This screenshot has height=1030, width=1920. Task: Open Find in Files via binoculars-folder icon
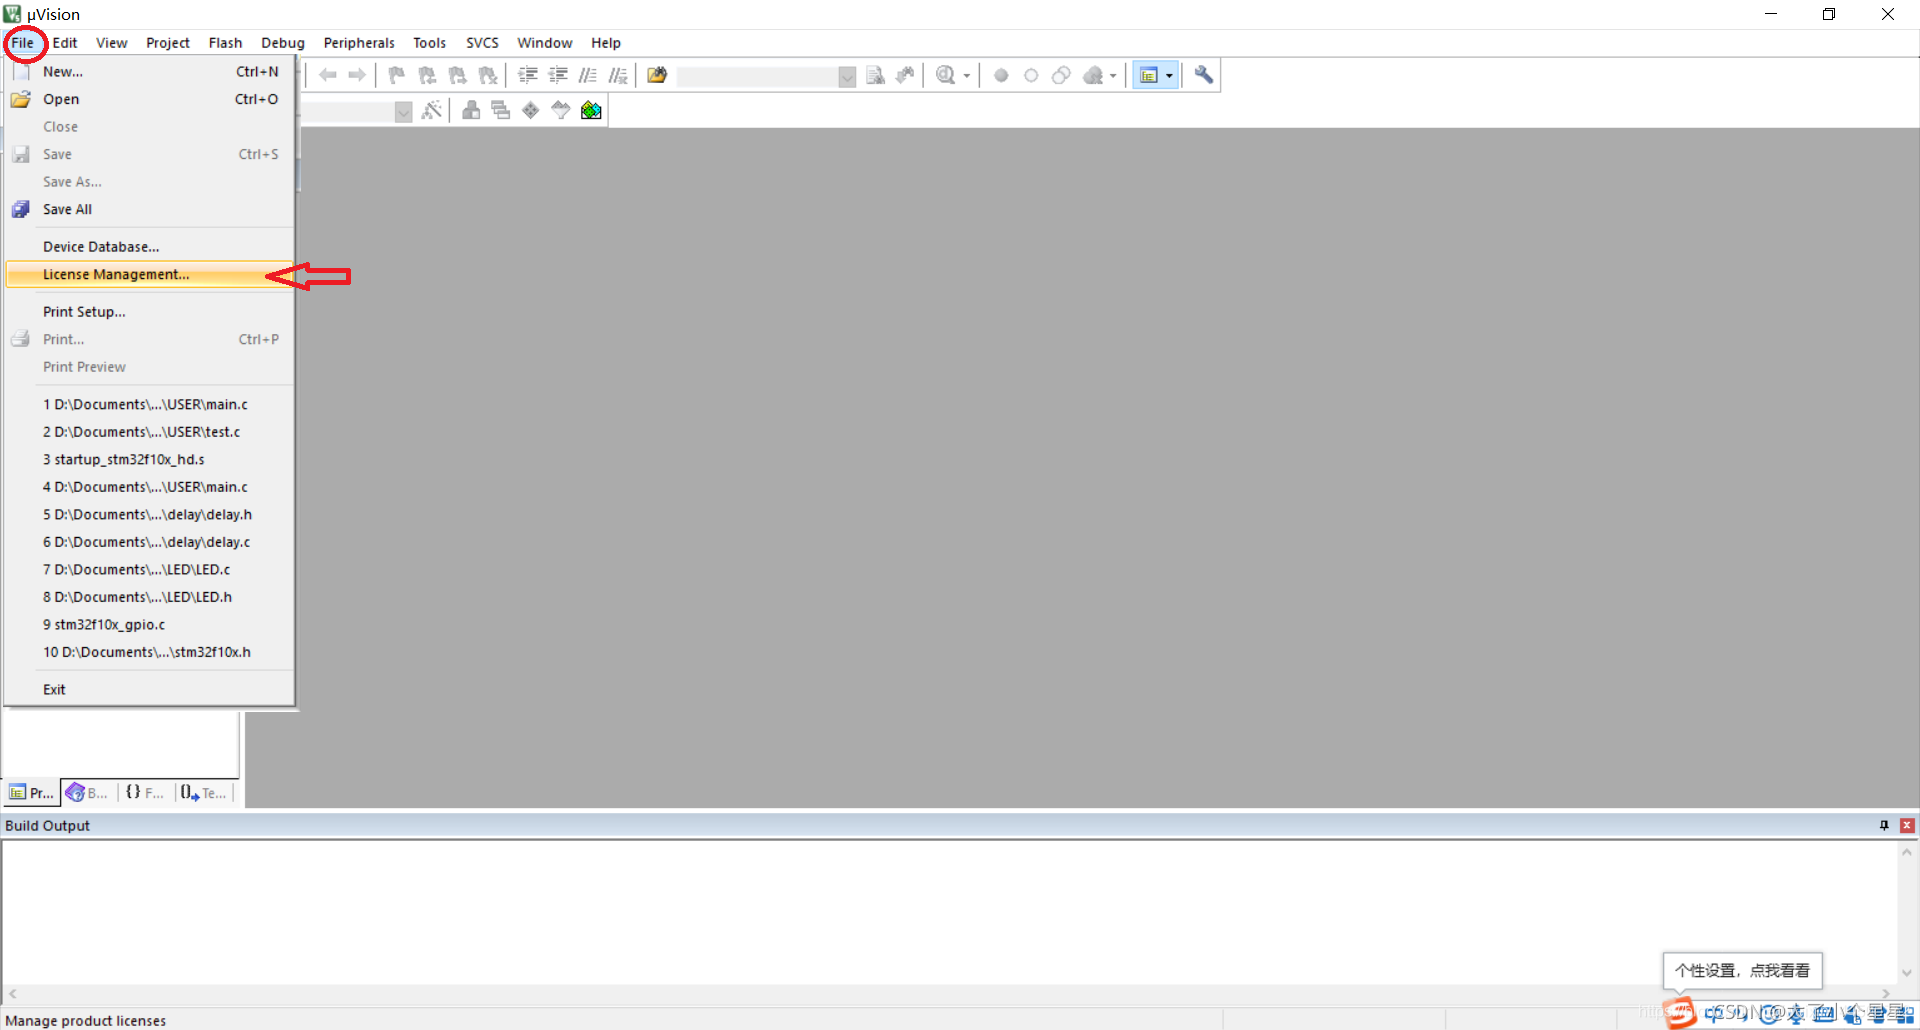click(x=657, y=75)
